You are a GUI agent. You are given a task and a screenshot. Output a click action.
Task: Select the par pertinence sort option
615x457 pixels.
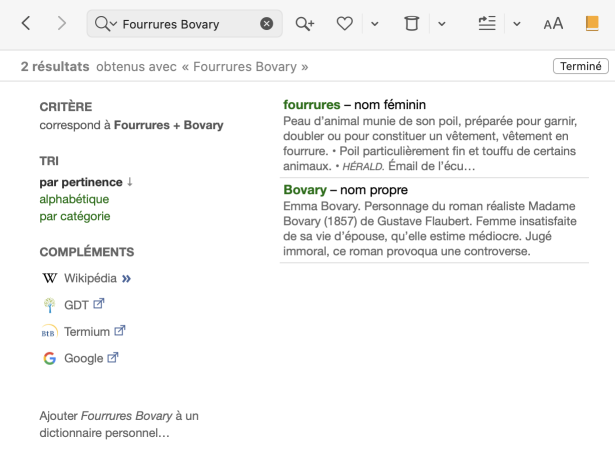point(80,182)
